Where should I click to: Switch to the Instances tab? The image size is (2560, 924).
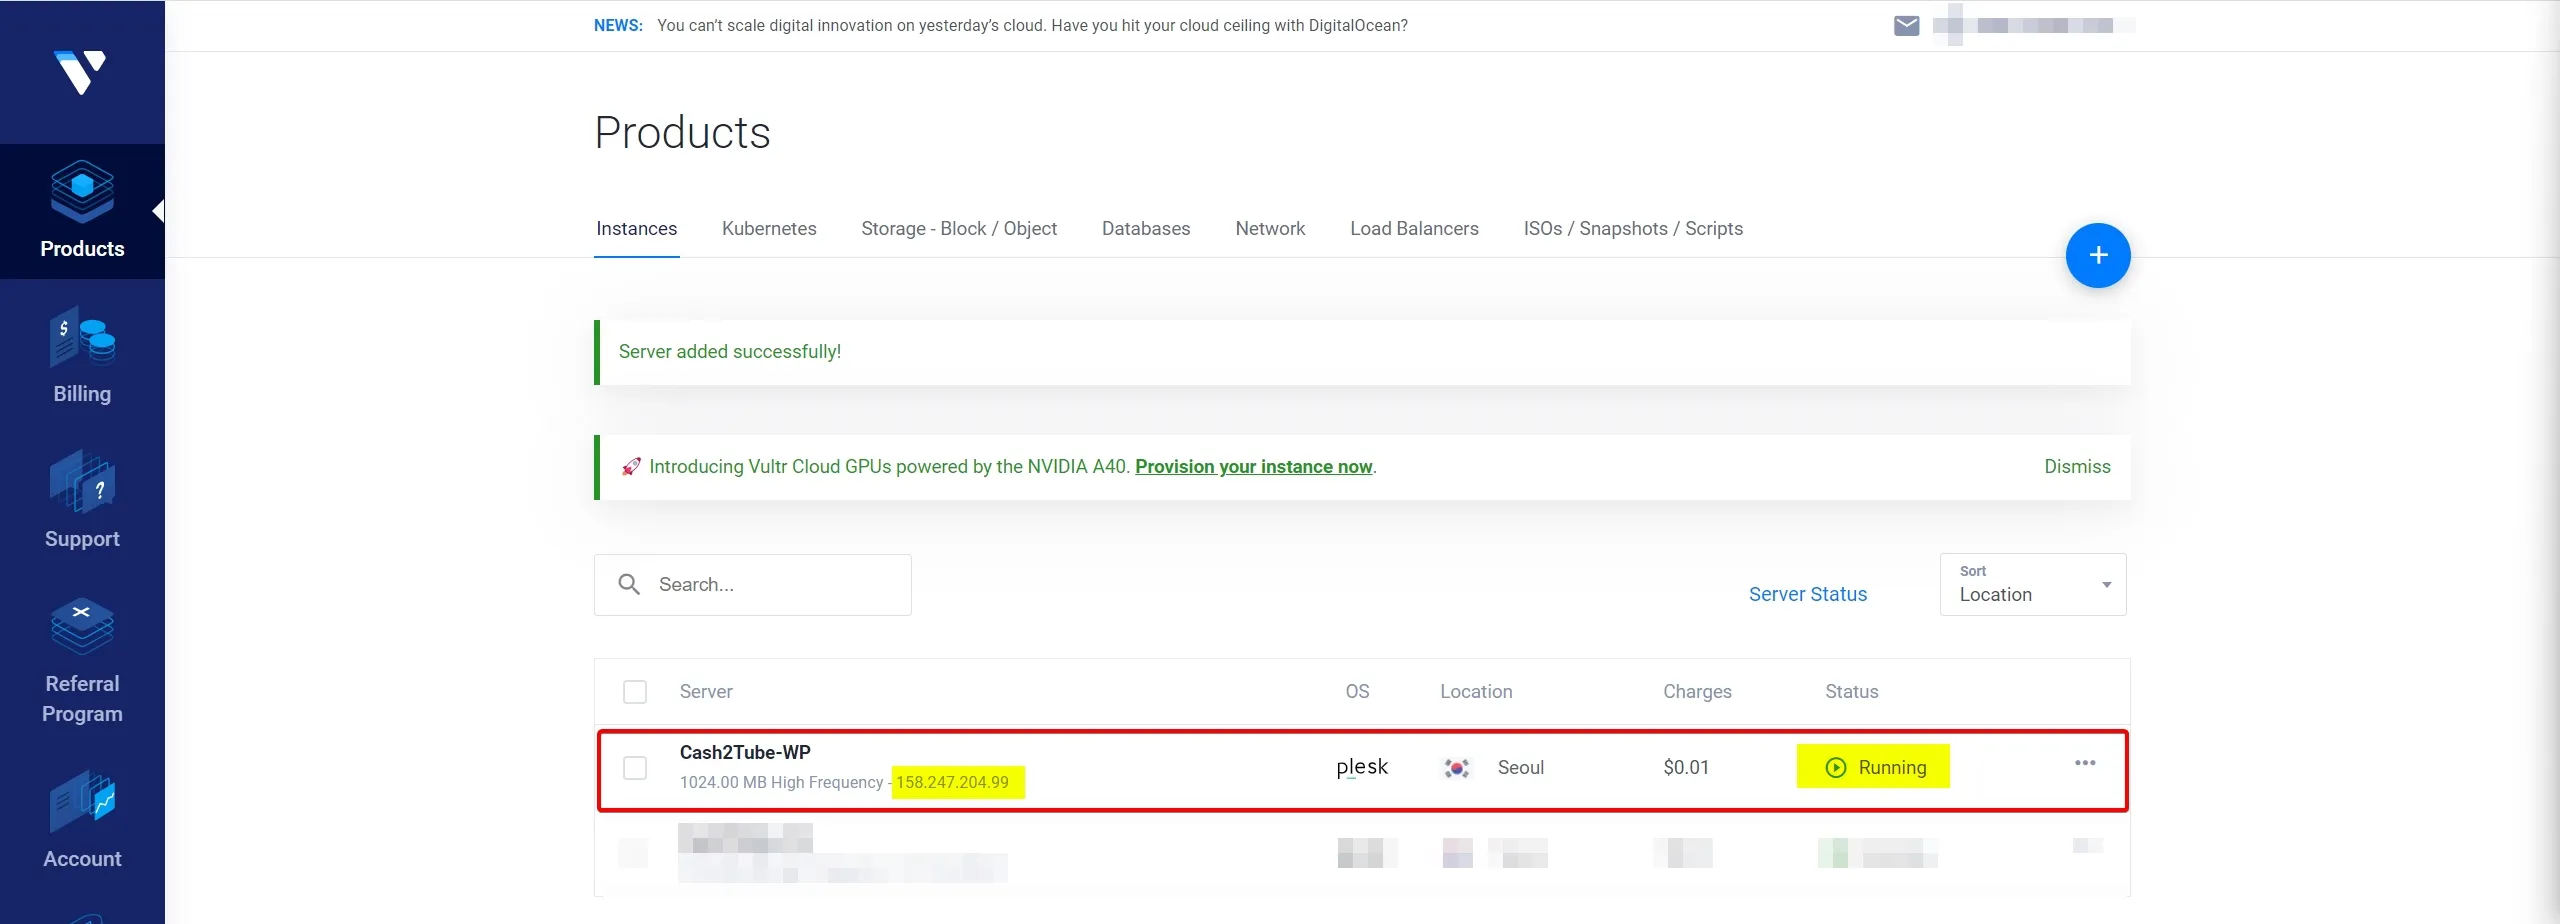636,229
